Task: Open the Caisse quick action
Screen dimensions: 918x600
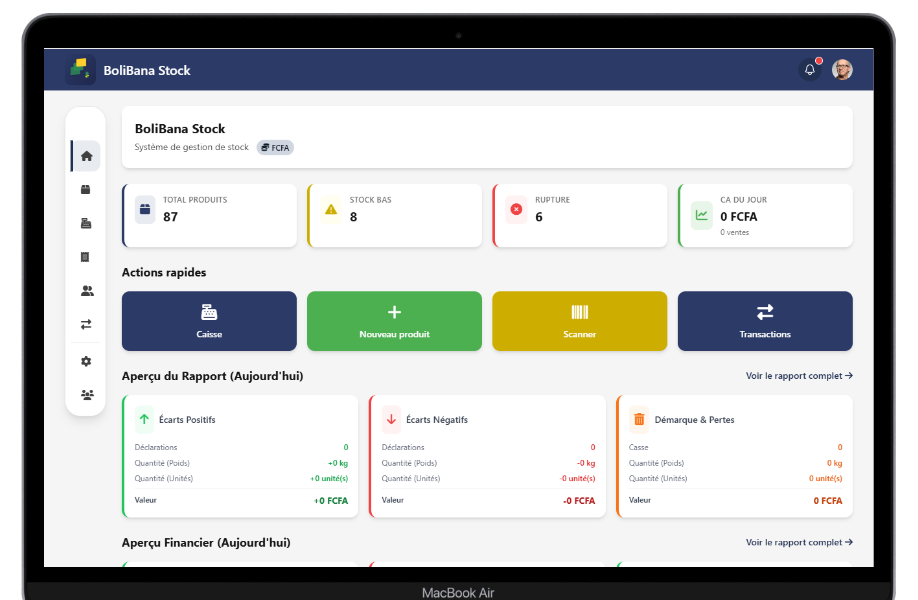Action: pyautogui.click(x=209, y=321)
